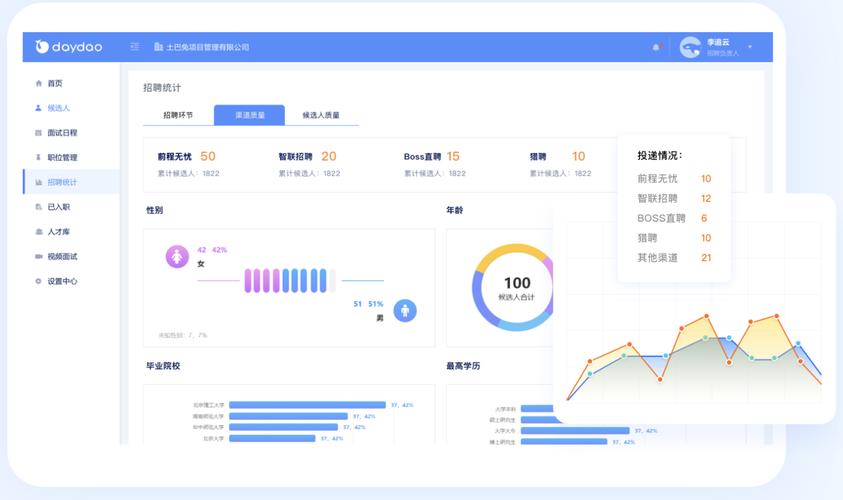This screenshot has height=500, width=843.
Task: Click the icon beside 职位管理
Action: click(38, 158)
